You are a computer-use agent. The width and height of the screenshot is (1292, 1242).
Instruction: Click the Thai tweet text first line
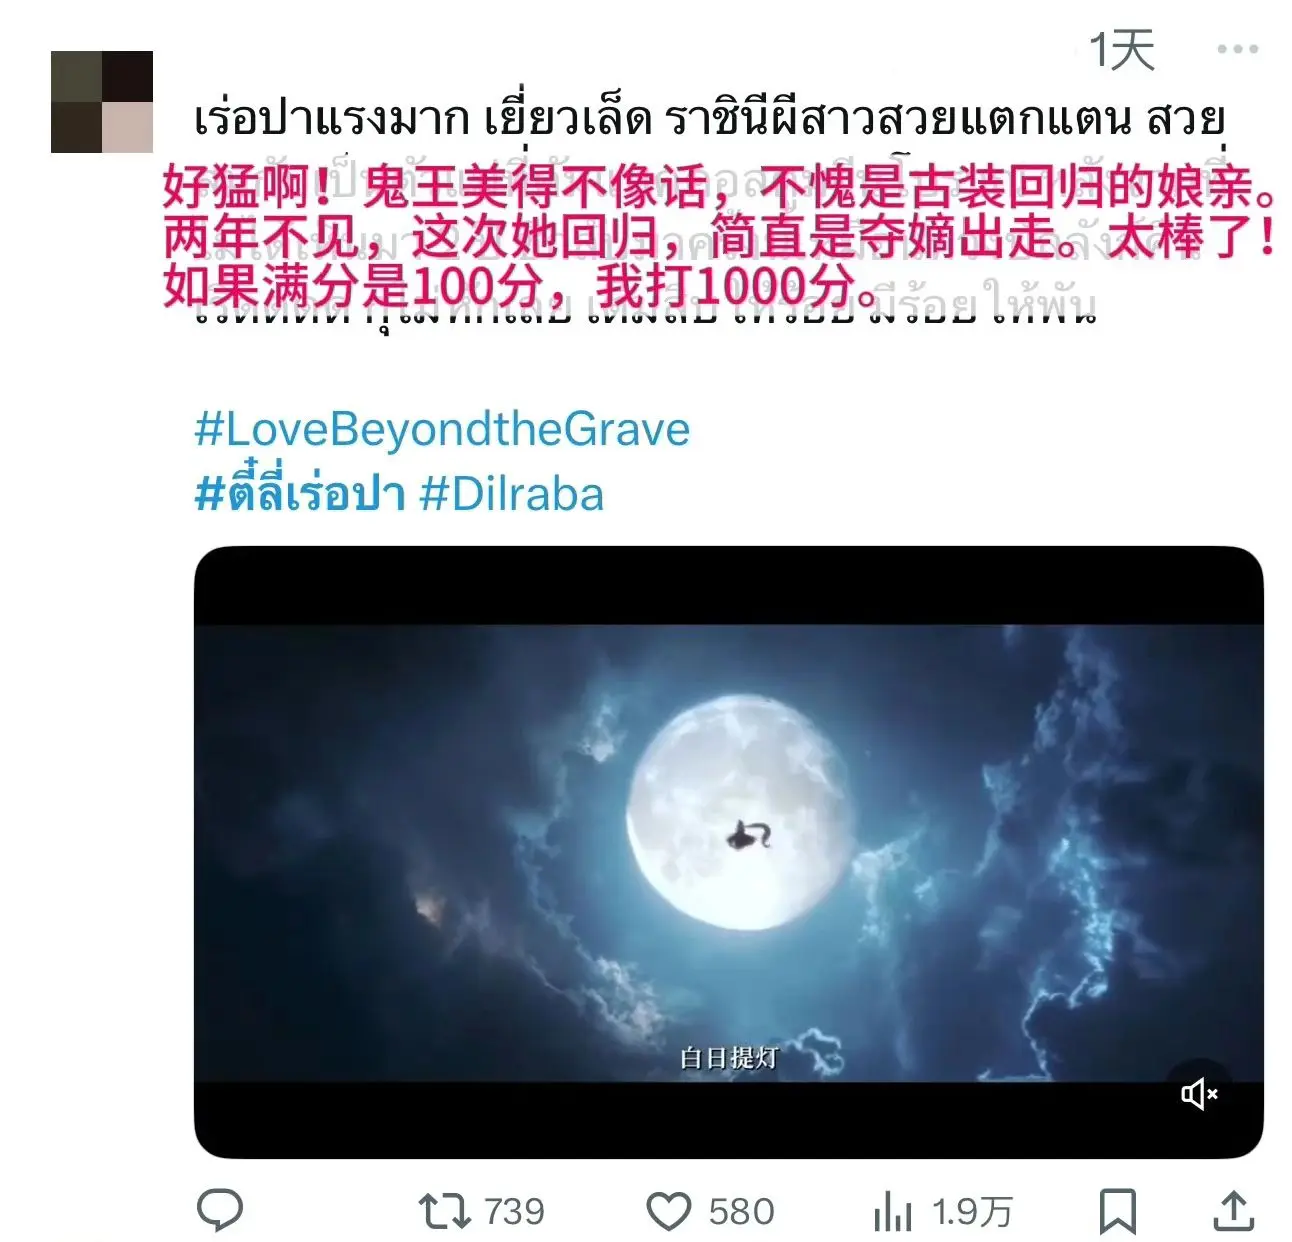709,120
